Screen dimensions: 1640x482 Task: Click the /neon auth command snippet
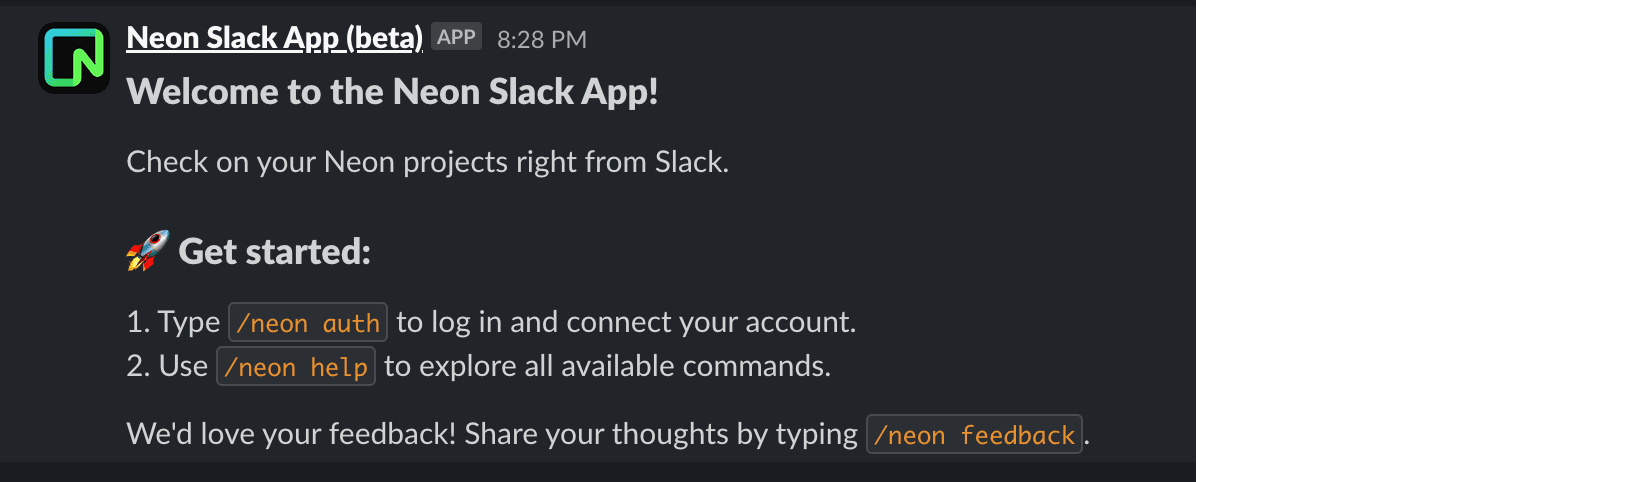pos(308,323)
